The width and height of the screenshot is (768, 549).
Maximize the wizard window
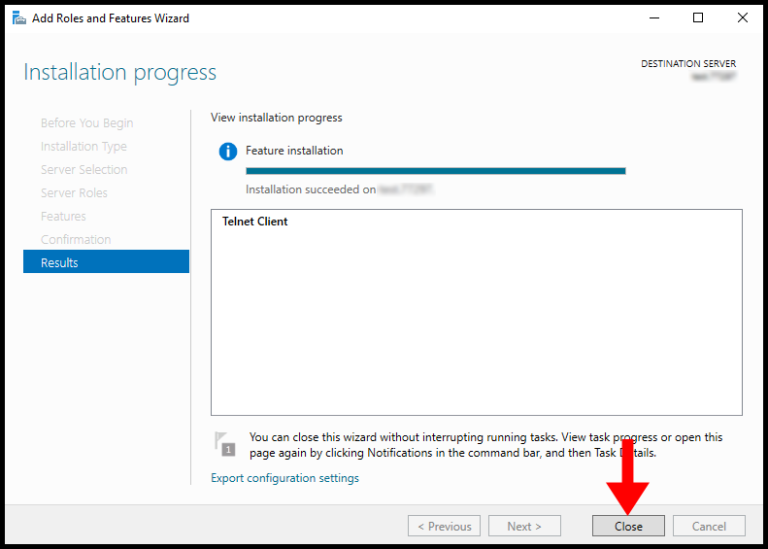(698, 18)
